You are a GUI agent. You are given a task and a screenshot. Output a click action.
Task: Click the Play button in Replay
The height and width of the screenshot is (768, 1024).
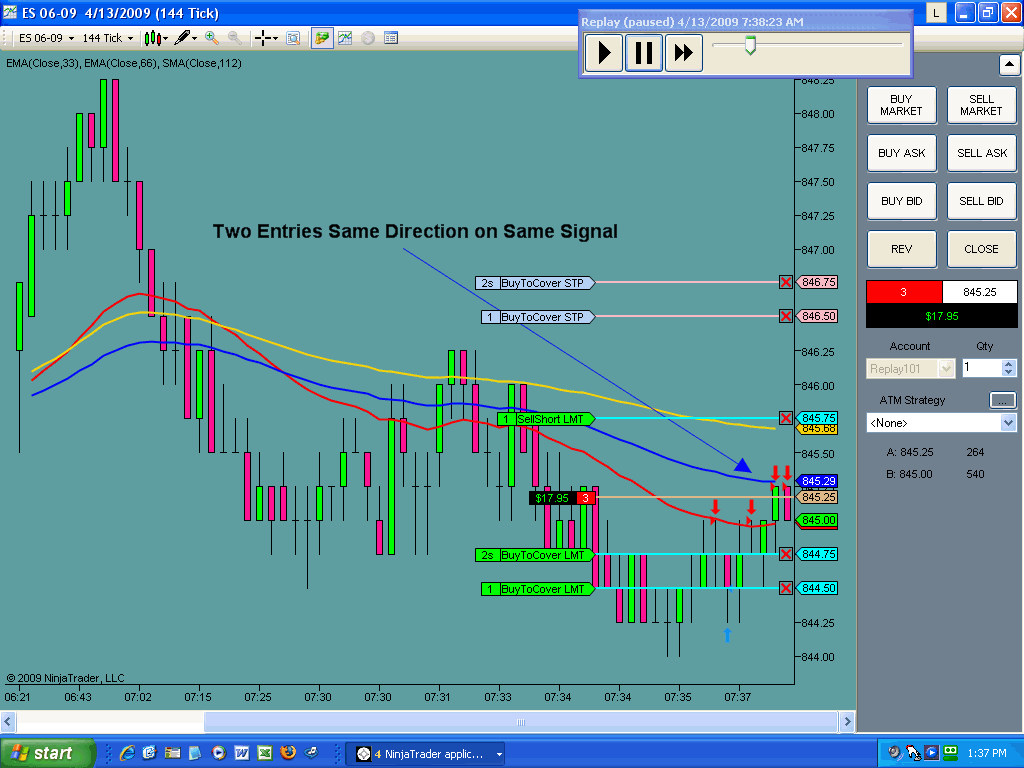(603, 53)
